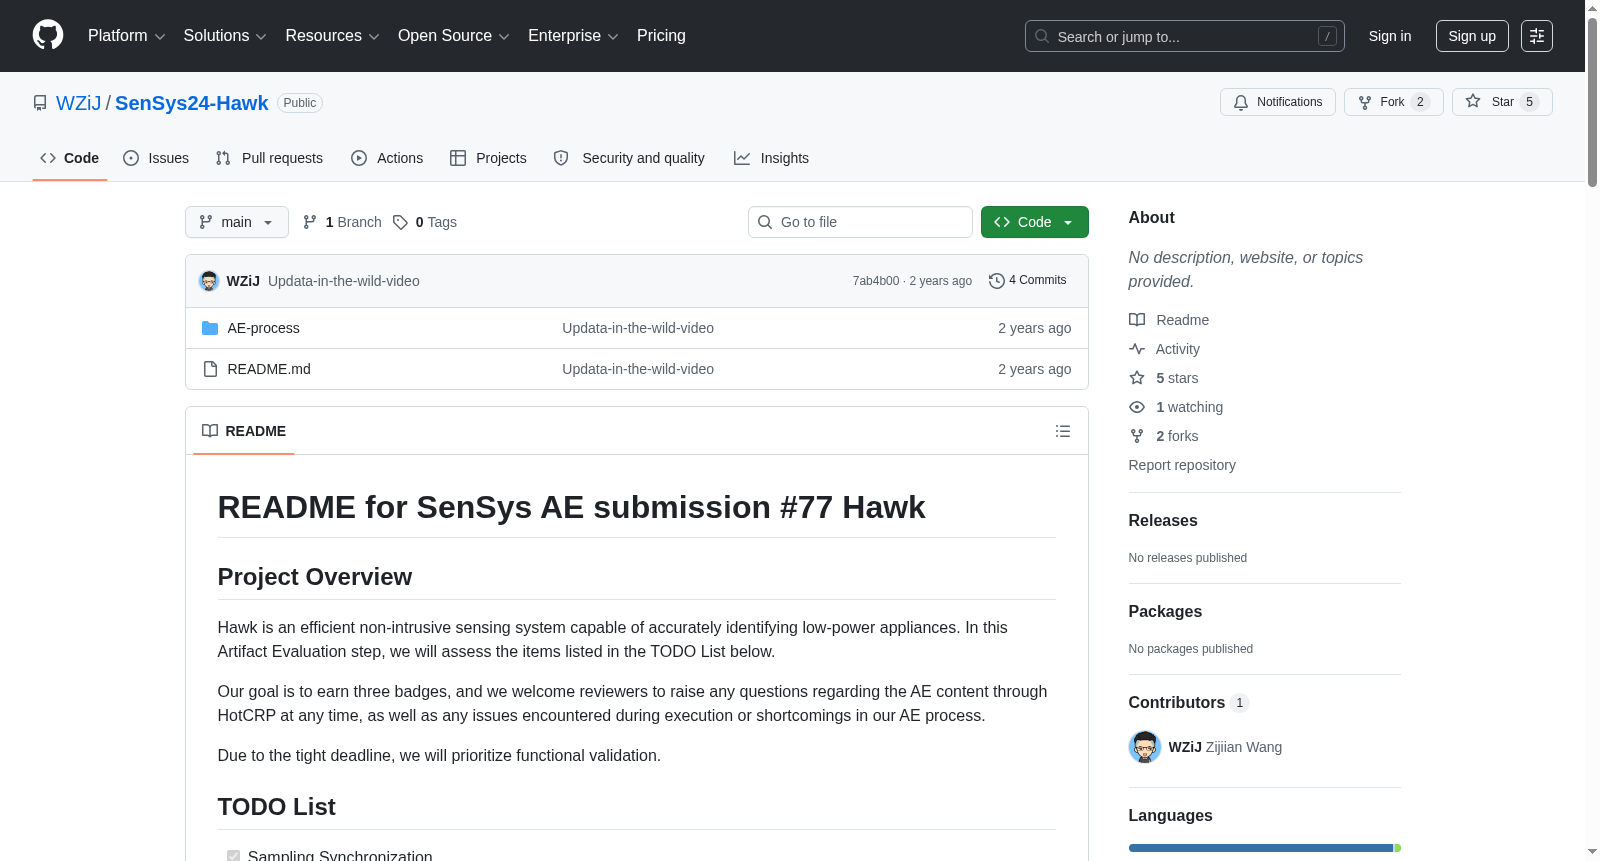Open README.md row commit message
The width and height of the screenshot is (1600, 861).
638,369
